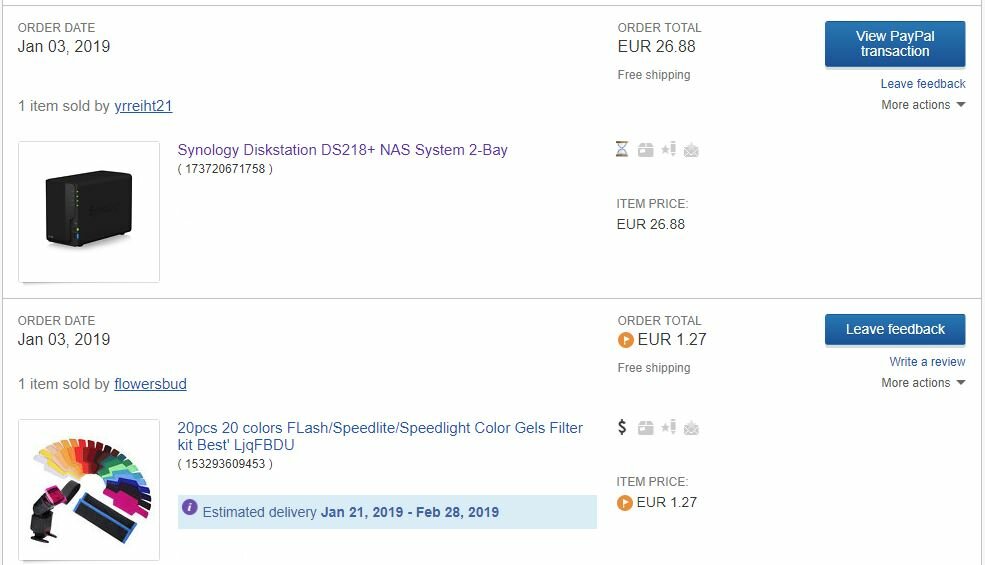Click the dollar paid icon for the Color Gels order
The height and width of the screenshot is (565, 985).
click(622, 427)
